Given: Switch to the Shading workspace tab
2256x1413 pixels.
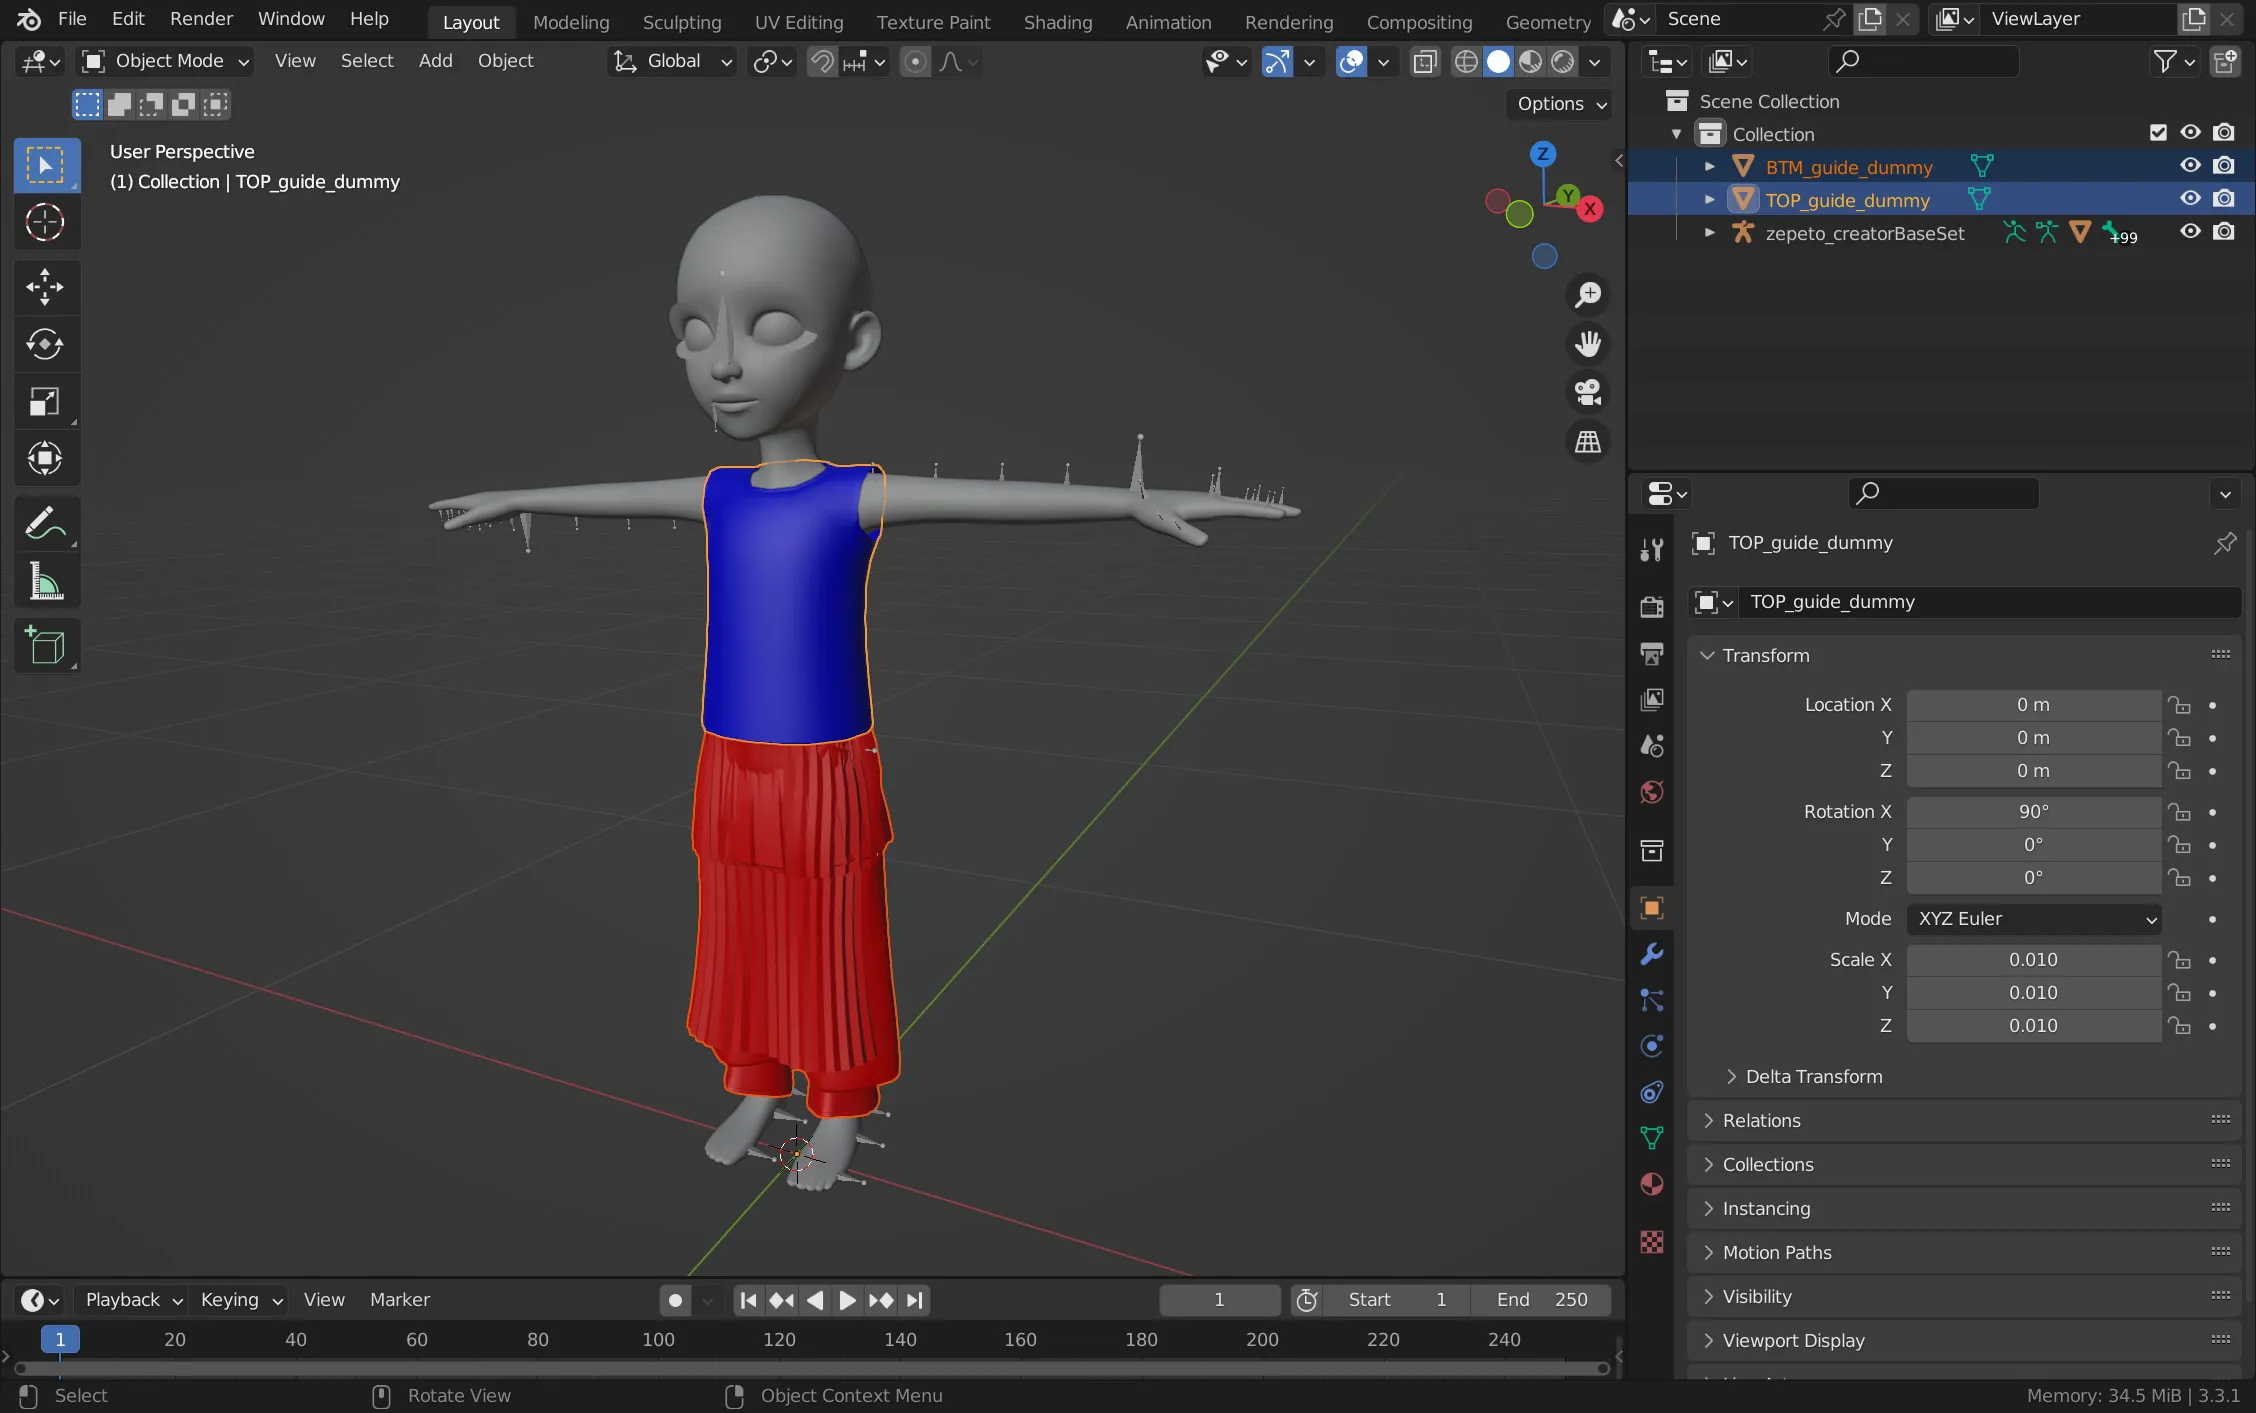Looking at the screenshot, I should (1058, 22).
